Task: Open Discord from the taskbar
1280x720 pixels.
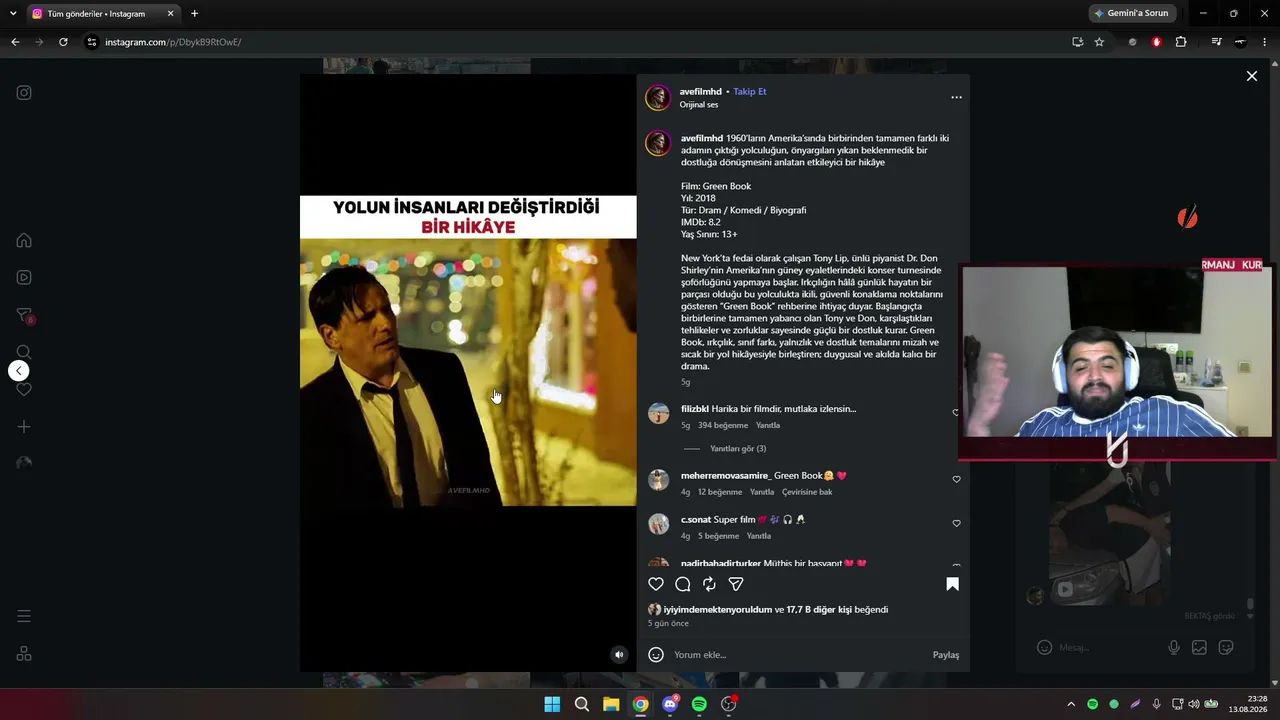Action: [x=670, y=704]
